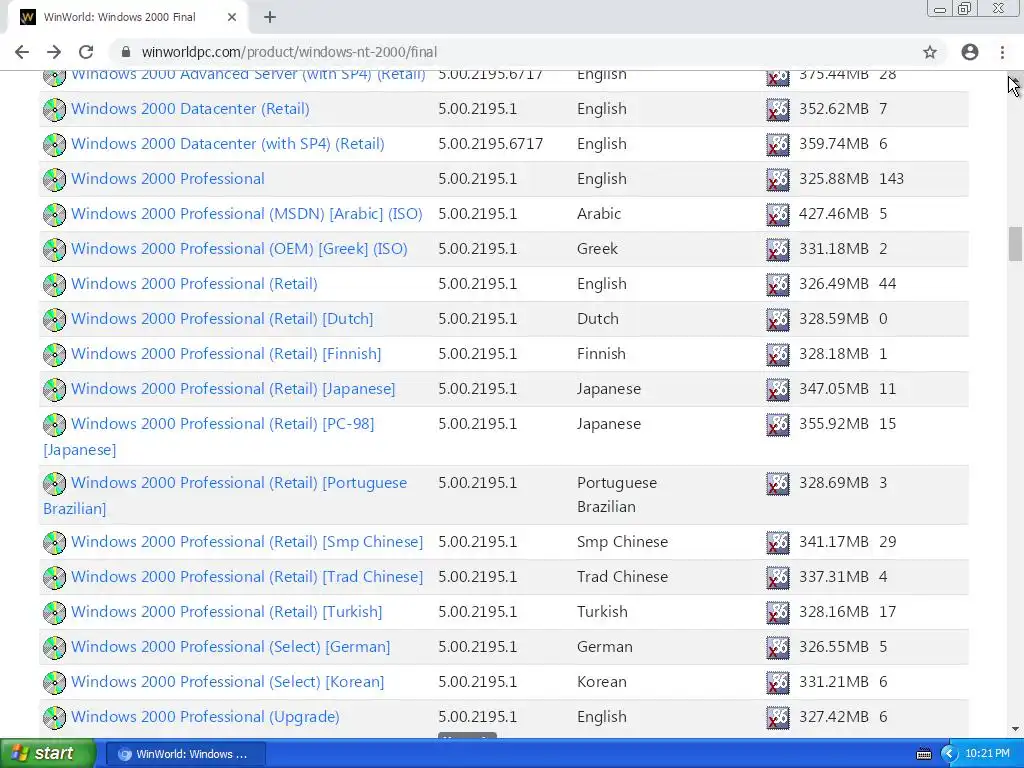
Task: Expand hidden tray icons with arrow
Action: tap(949, 754)
